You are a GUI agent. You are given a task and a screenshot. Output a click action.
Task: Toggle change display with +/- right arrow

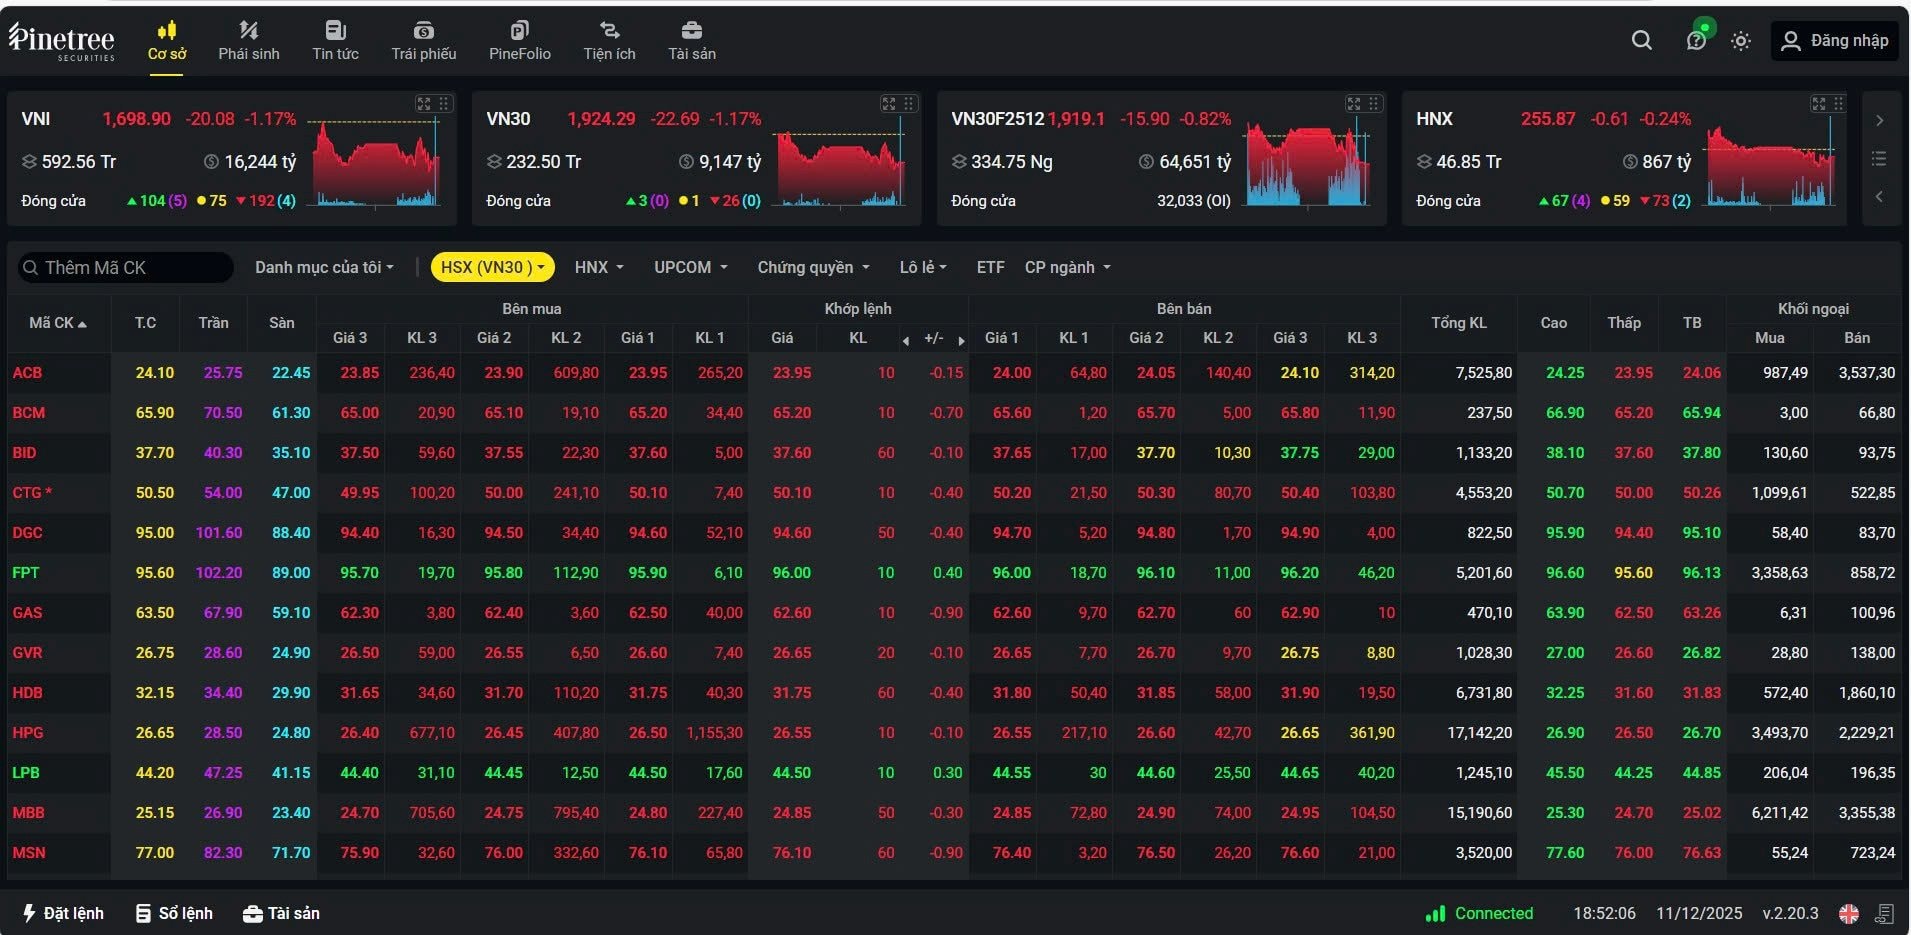961,340
